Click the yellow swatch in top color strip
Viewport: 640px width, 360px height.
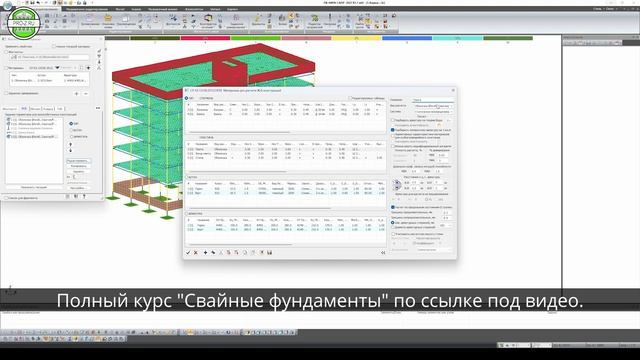coord(356,38)
